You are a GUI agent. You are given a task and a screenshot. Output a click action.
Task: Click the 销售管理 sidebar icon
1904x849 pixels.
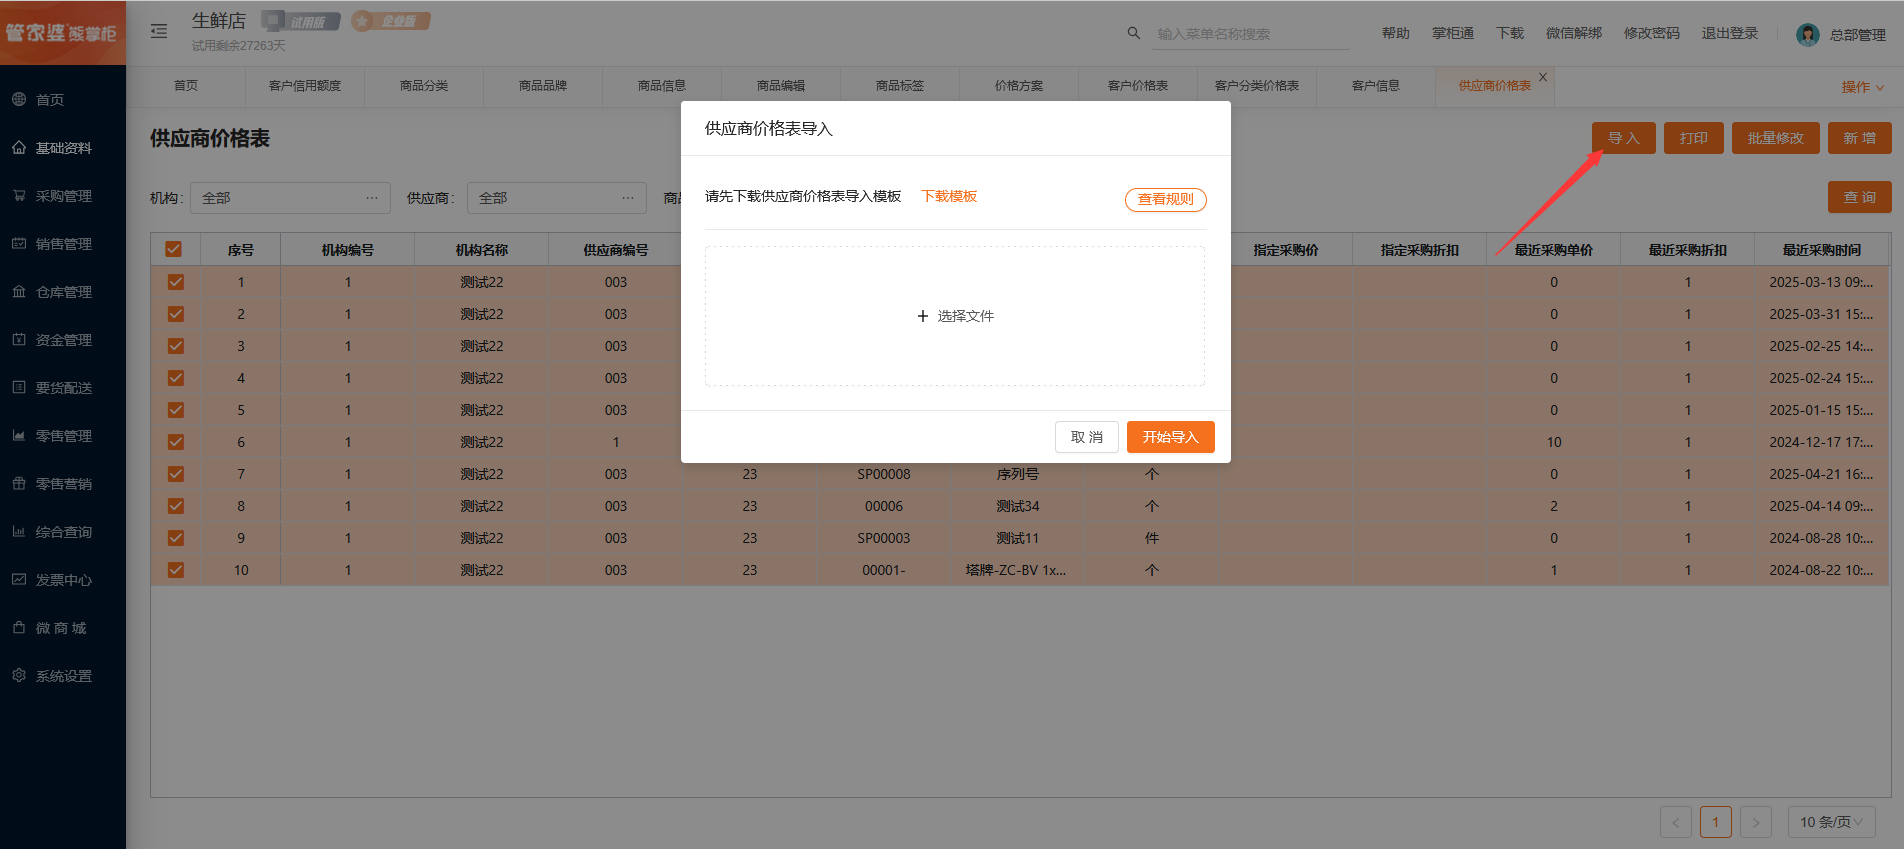[x=19, y=243]
